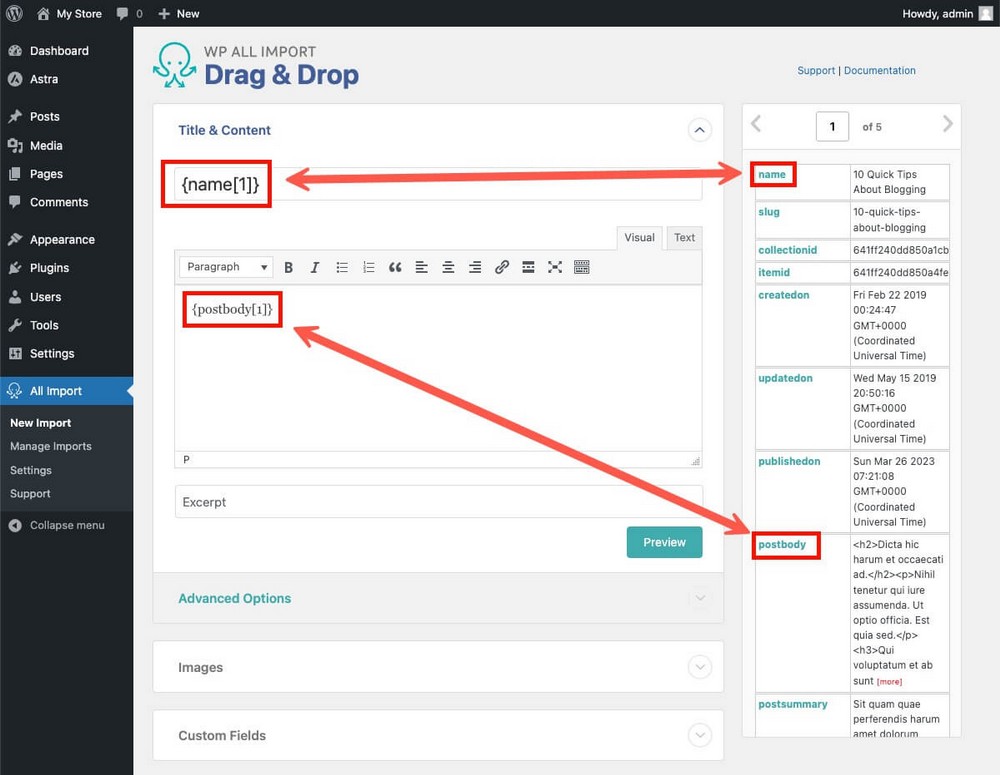The height and width of the screenshot is (775, 1000).
Task: Toggle the toolbar kitchen sink
Action: tap(582, 267)
